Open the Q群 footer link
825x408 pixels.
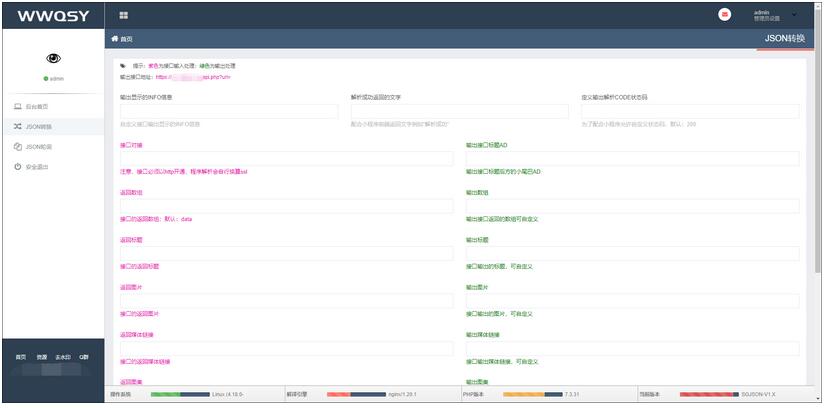84,357
